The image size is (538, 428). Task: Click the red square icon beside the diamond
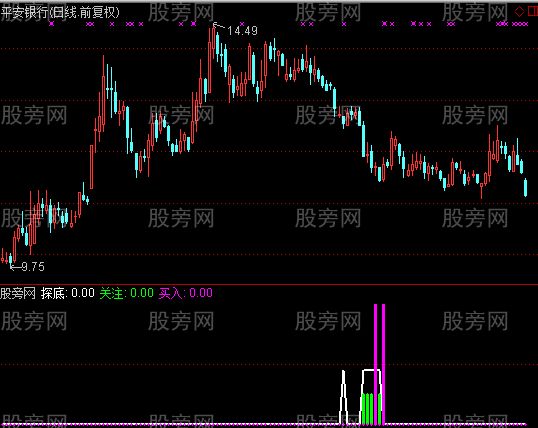coord(533,11)
